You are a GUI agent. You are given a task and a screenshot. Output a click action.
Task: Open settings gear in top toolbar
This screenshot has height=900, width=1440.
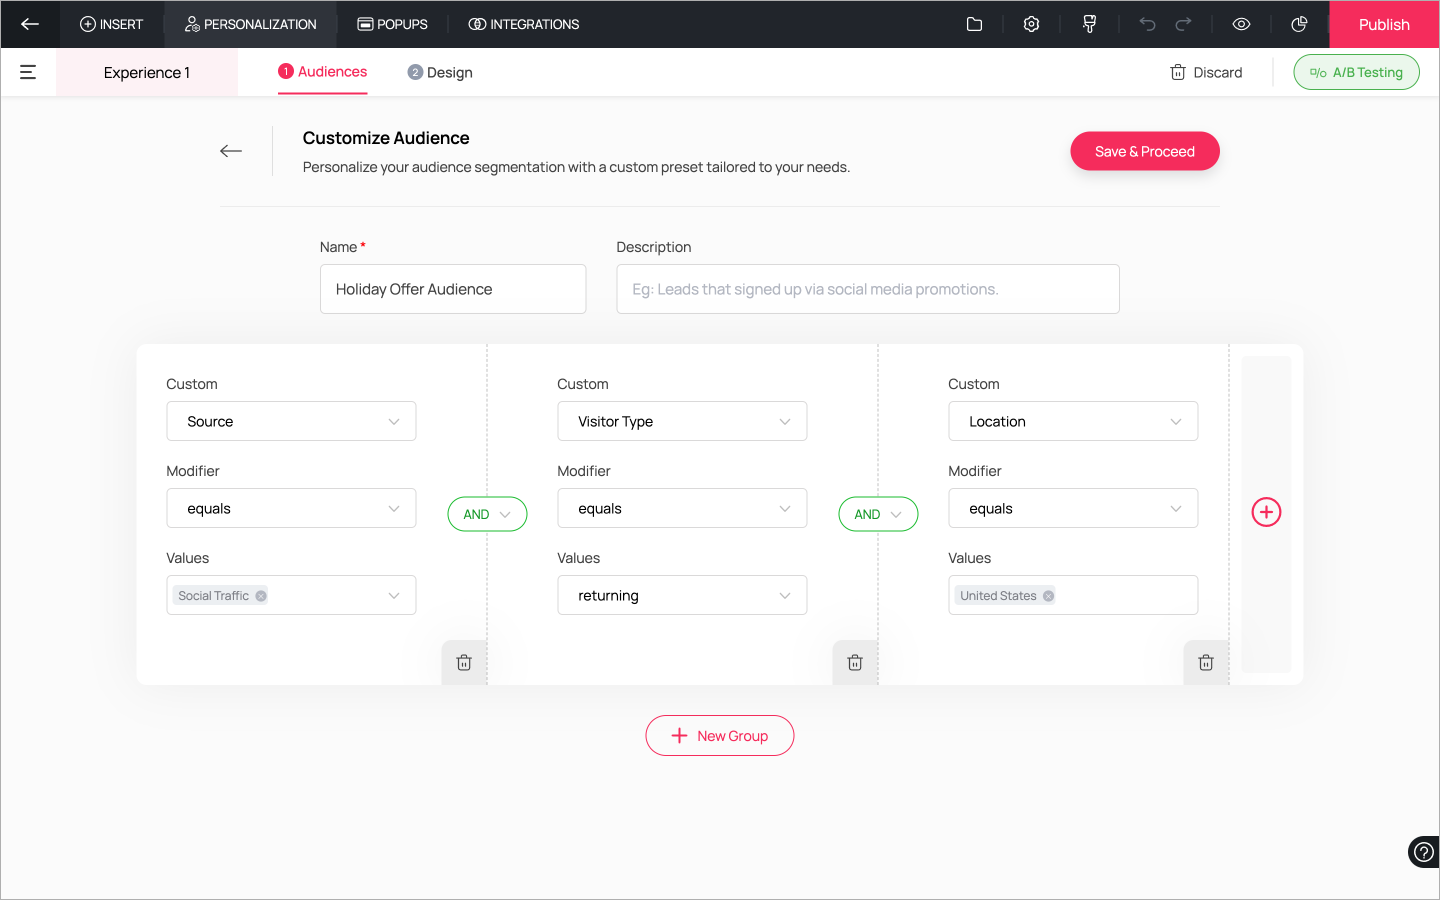1031,24
